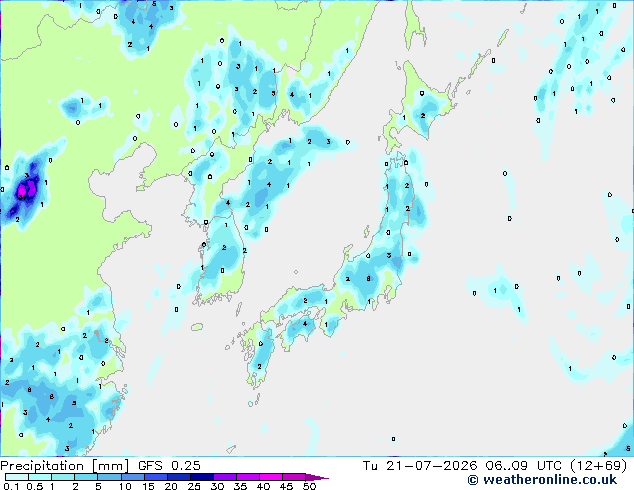Image resolution: width=634 pixels, height=490 pixels.
Task: Click the 15–20 mm legend color swatch
Action: point(155,477)
